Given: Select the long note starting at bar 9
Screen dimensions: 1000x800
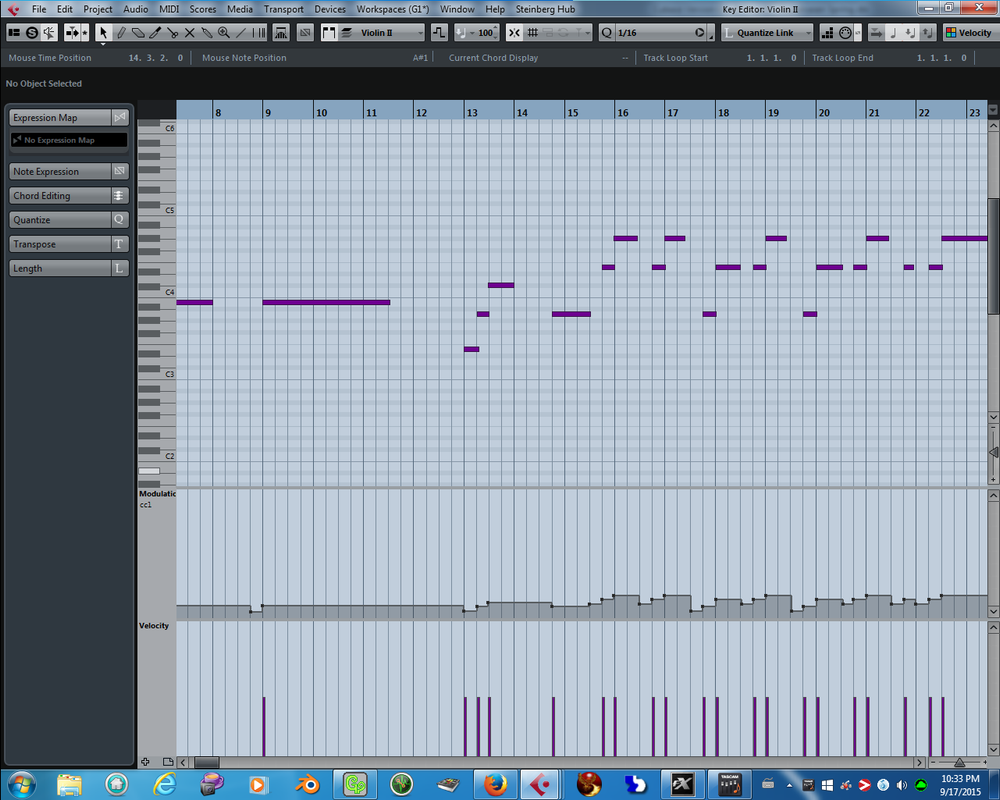Looking at the screenshot, I should (326, 302).
